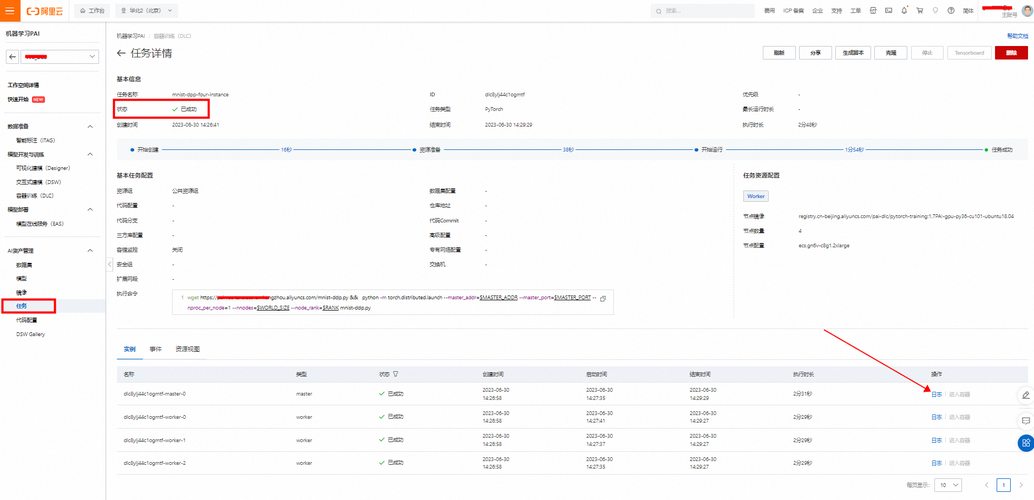Viewport: 1034px width, 500px height.
Task: Open 日志 for the master-0 instance
Action: click(936, 394)
